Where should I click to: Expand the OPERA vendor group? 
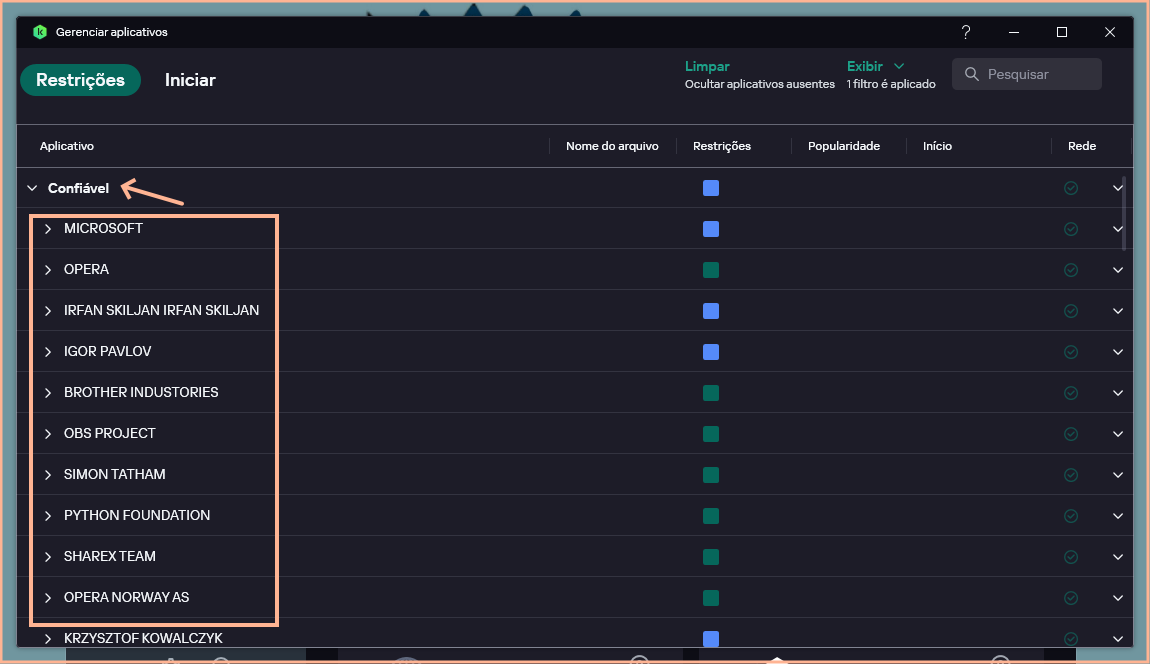click(48, 270)
